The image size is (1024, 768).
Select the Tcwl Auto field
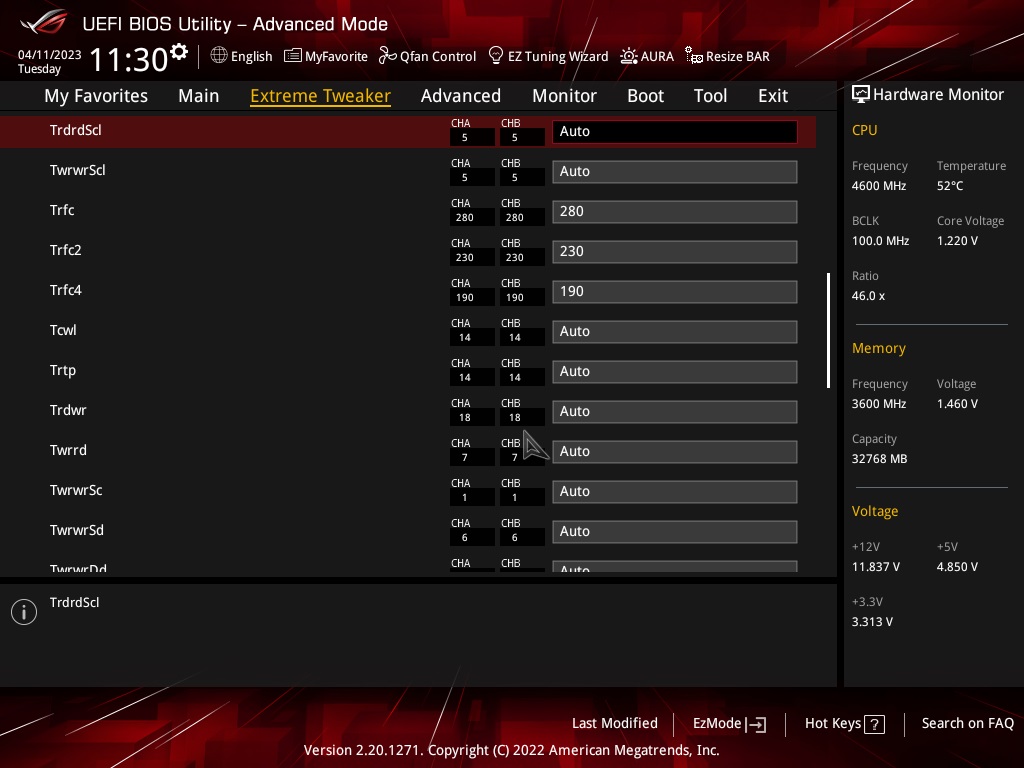click(x=675, y=332)
